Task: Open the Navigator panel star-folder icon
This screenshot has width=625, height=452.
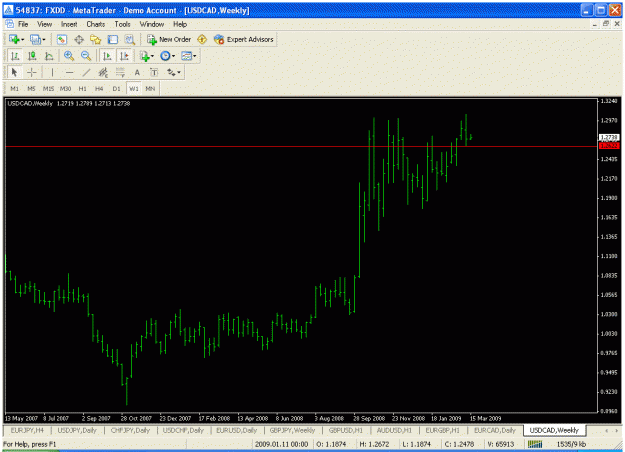Action: pyautogui.click(x=96, y=39)
